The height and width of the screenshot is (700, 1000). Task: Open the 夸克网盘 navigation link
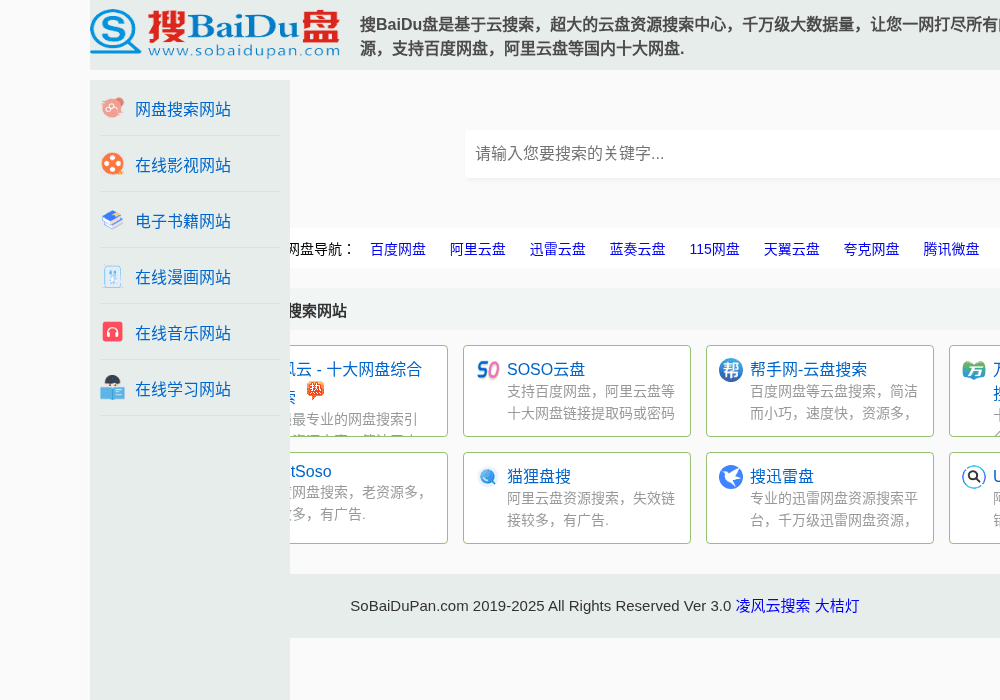871,249
